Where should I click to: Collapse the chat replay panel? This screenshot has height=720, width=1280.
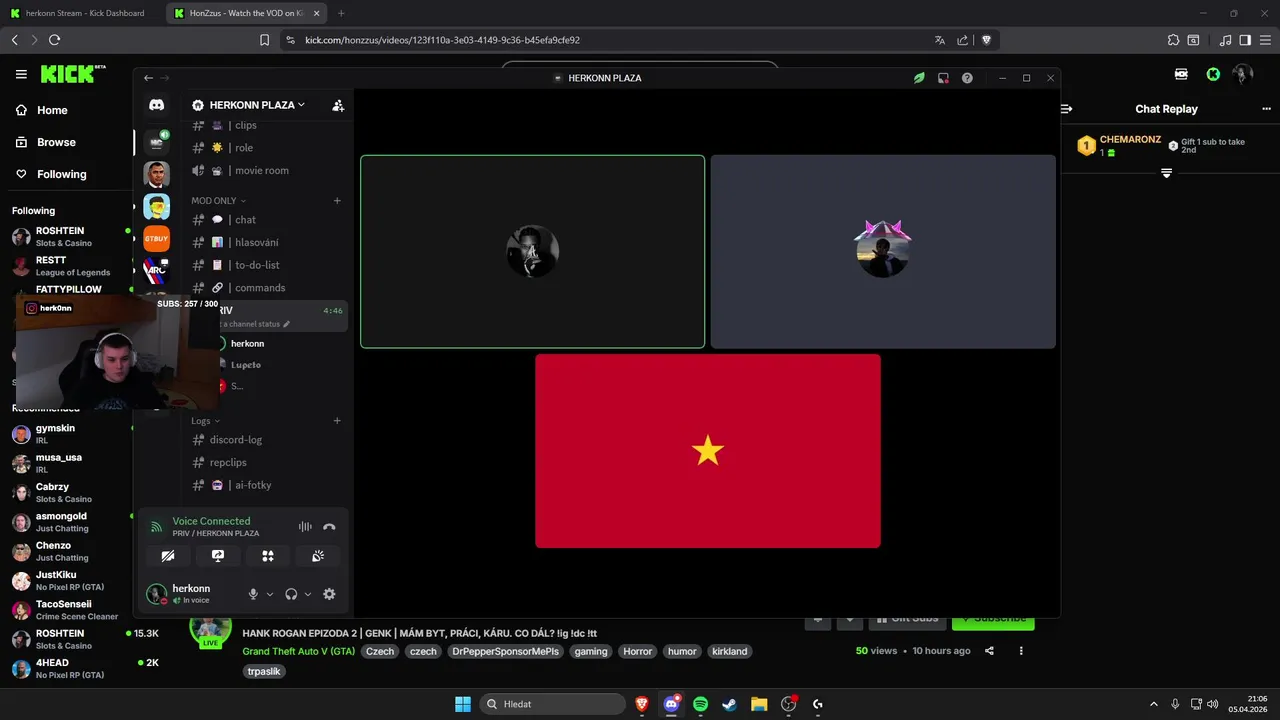point(1066,109)
